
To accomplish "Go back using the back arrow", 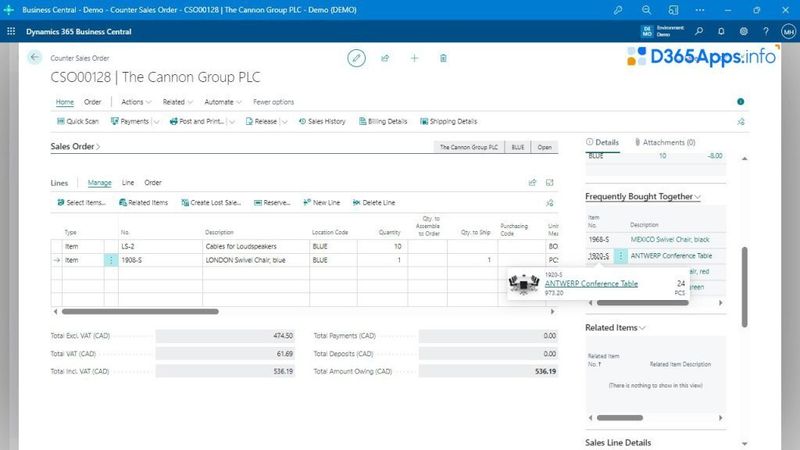I will [x=35, y=57].
